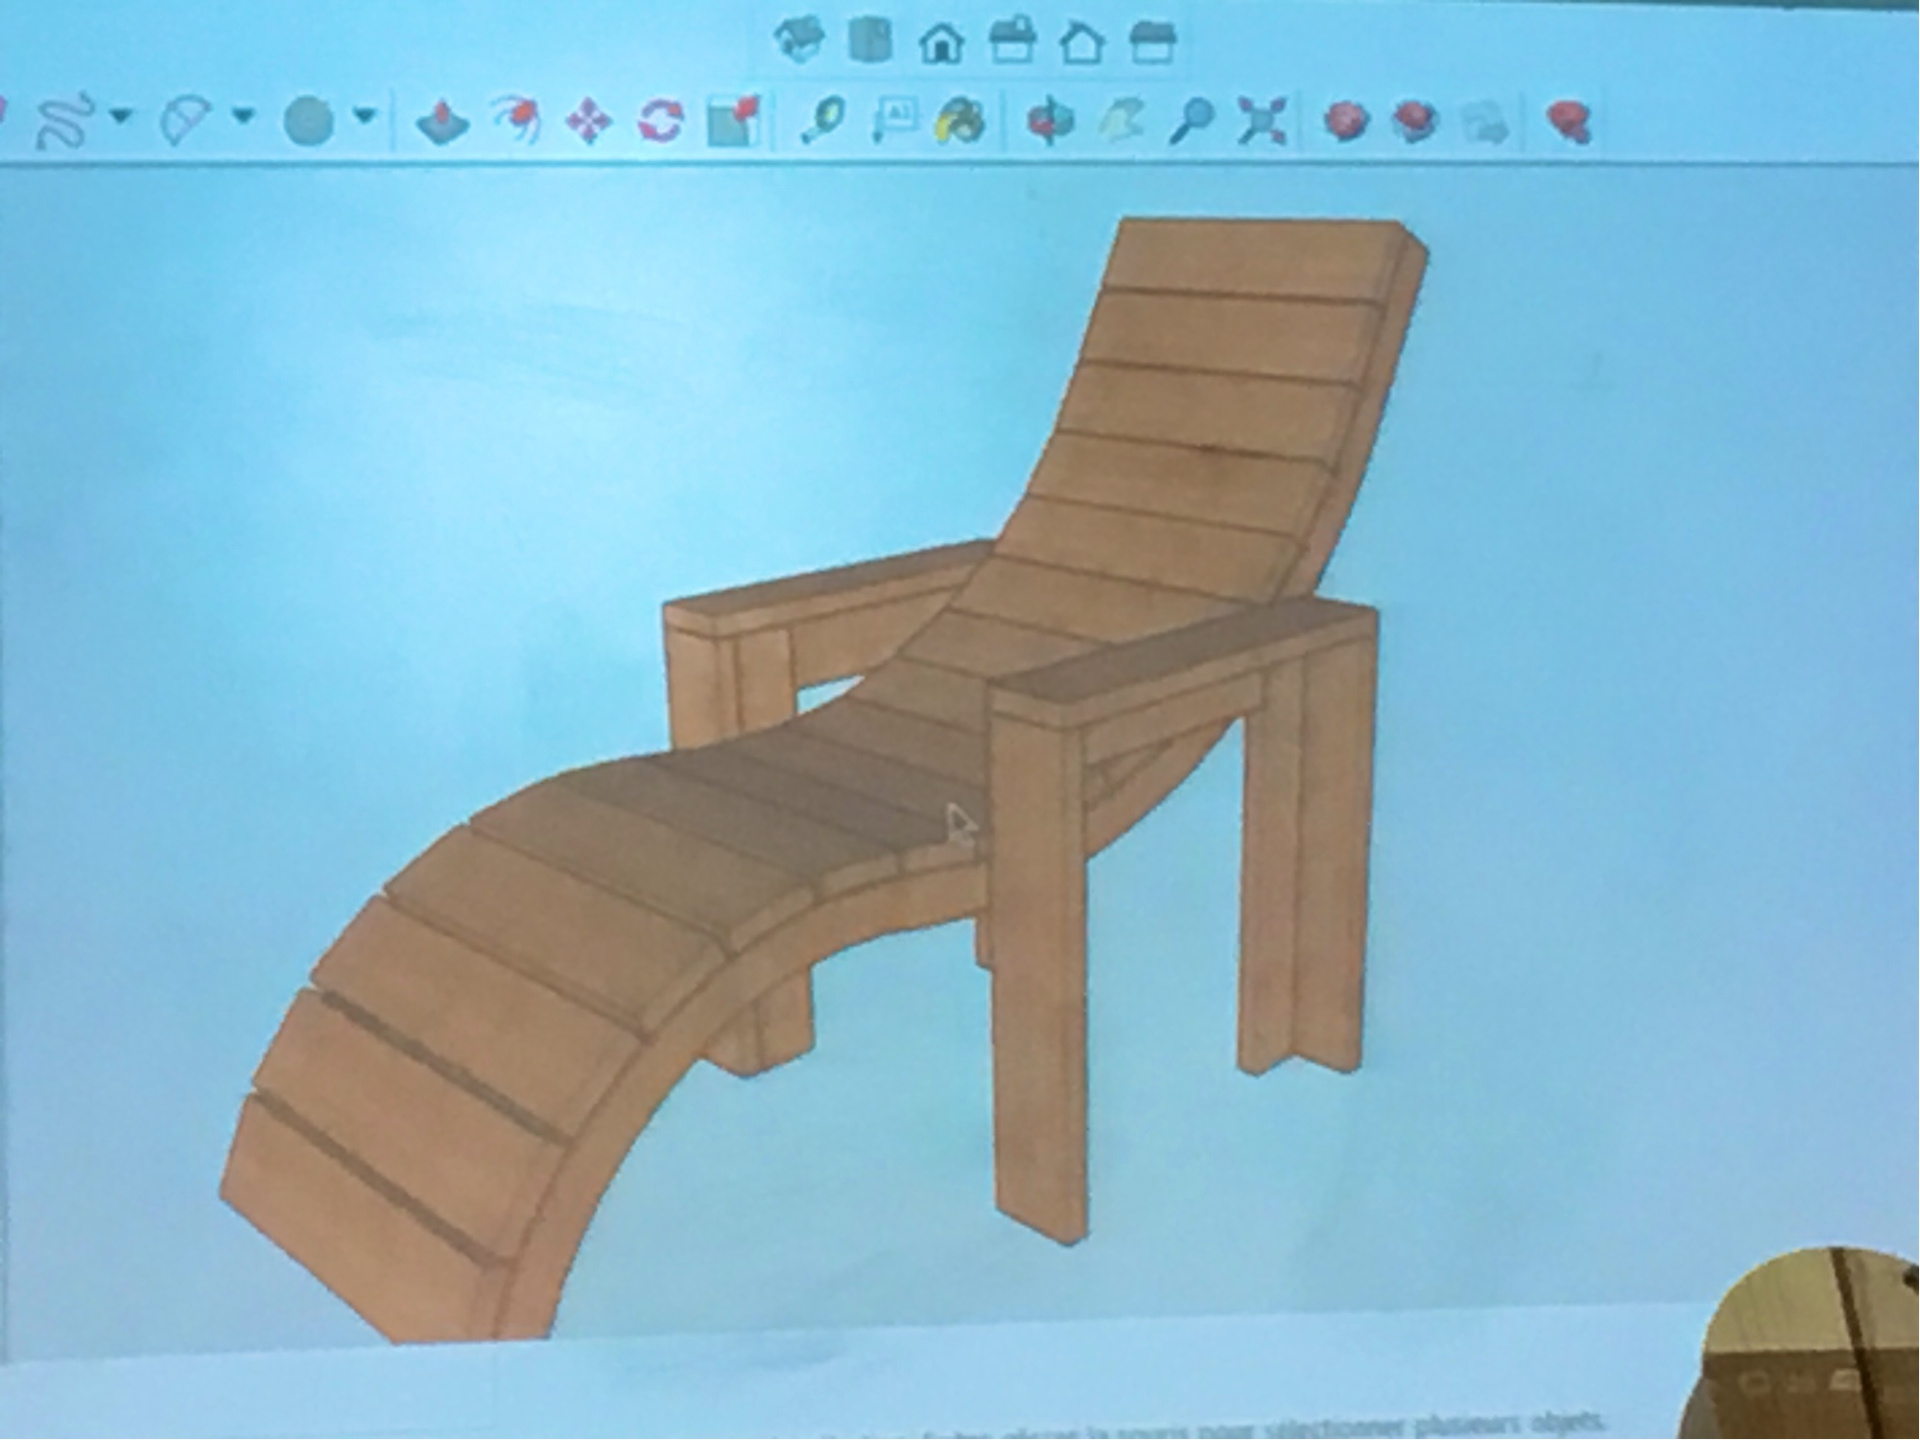
Task: Select the Offset tool
Action: click(516, 120)
